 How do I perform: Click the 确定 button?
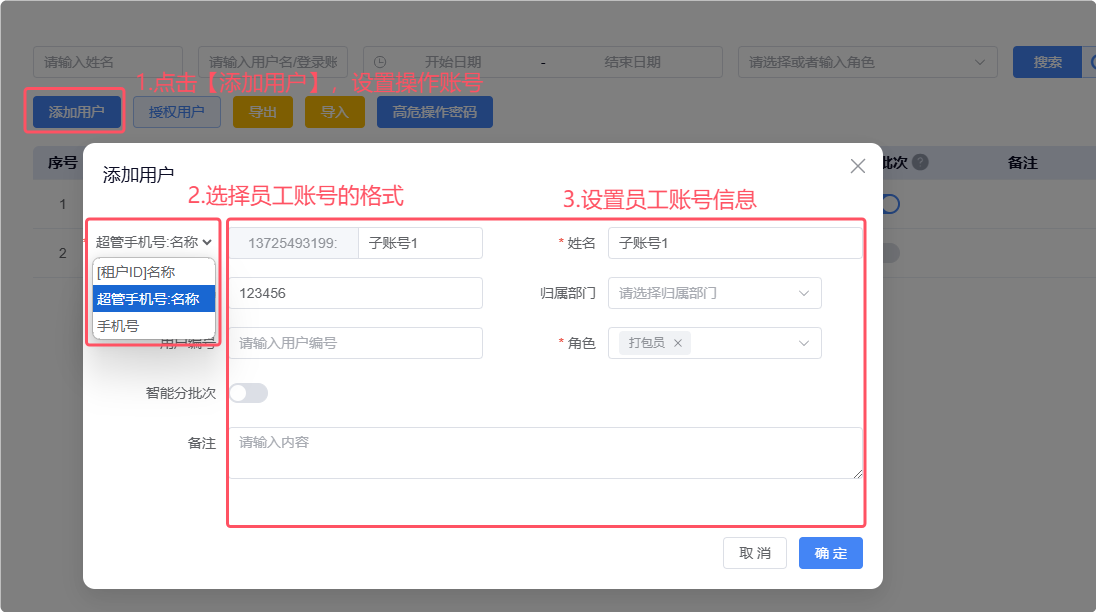click(830, 553)
